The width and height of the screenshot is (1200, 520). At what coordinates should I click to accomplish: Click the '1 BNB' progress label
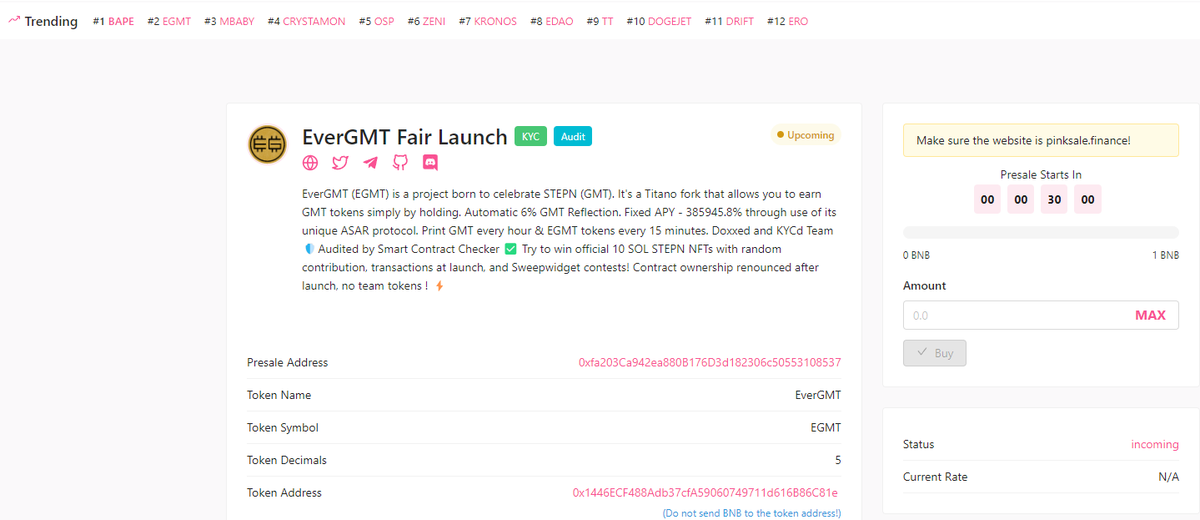[x=1166, y=255]
